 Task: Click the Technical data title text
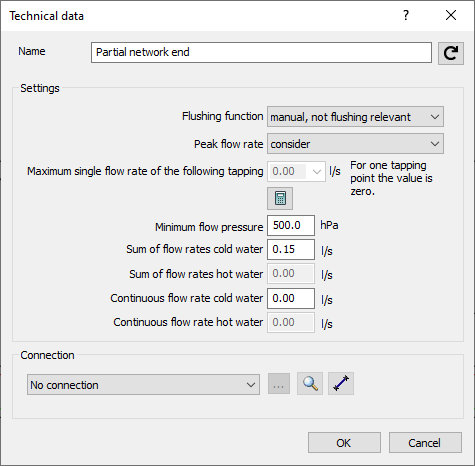(x=46, y=16)
